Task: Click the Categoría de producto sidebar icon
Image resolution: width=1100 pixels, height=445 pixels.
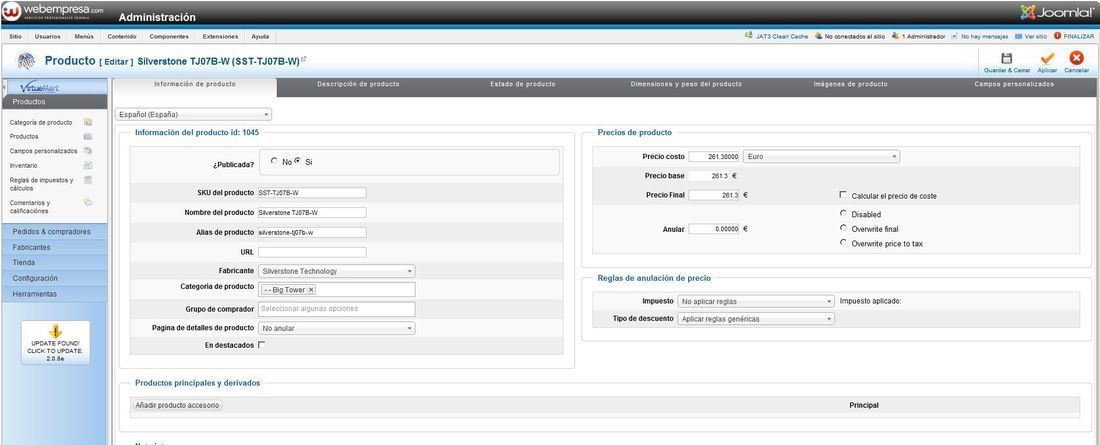Action: pos(88,122)
